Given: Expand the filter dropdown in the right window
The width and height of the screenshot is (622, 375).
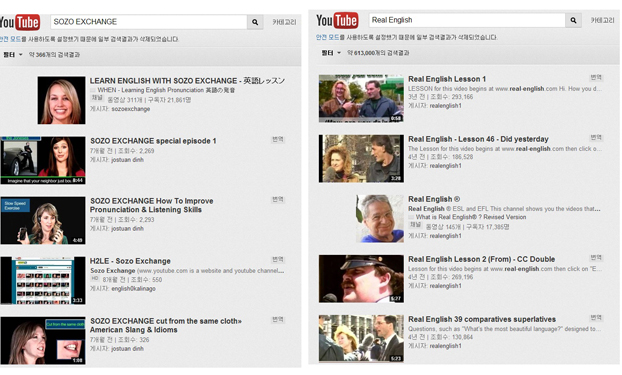Looking at the screenshot, I should tap(331, 53).
